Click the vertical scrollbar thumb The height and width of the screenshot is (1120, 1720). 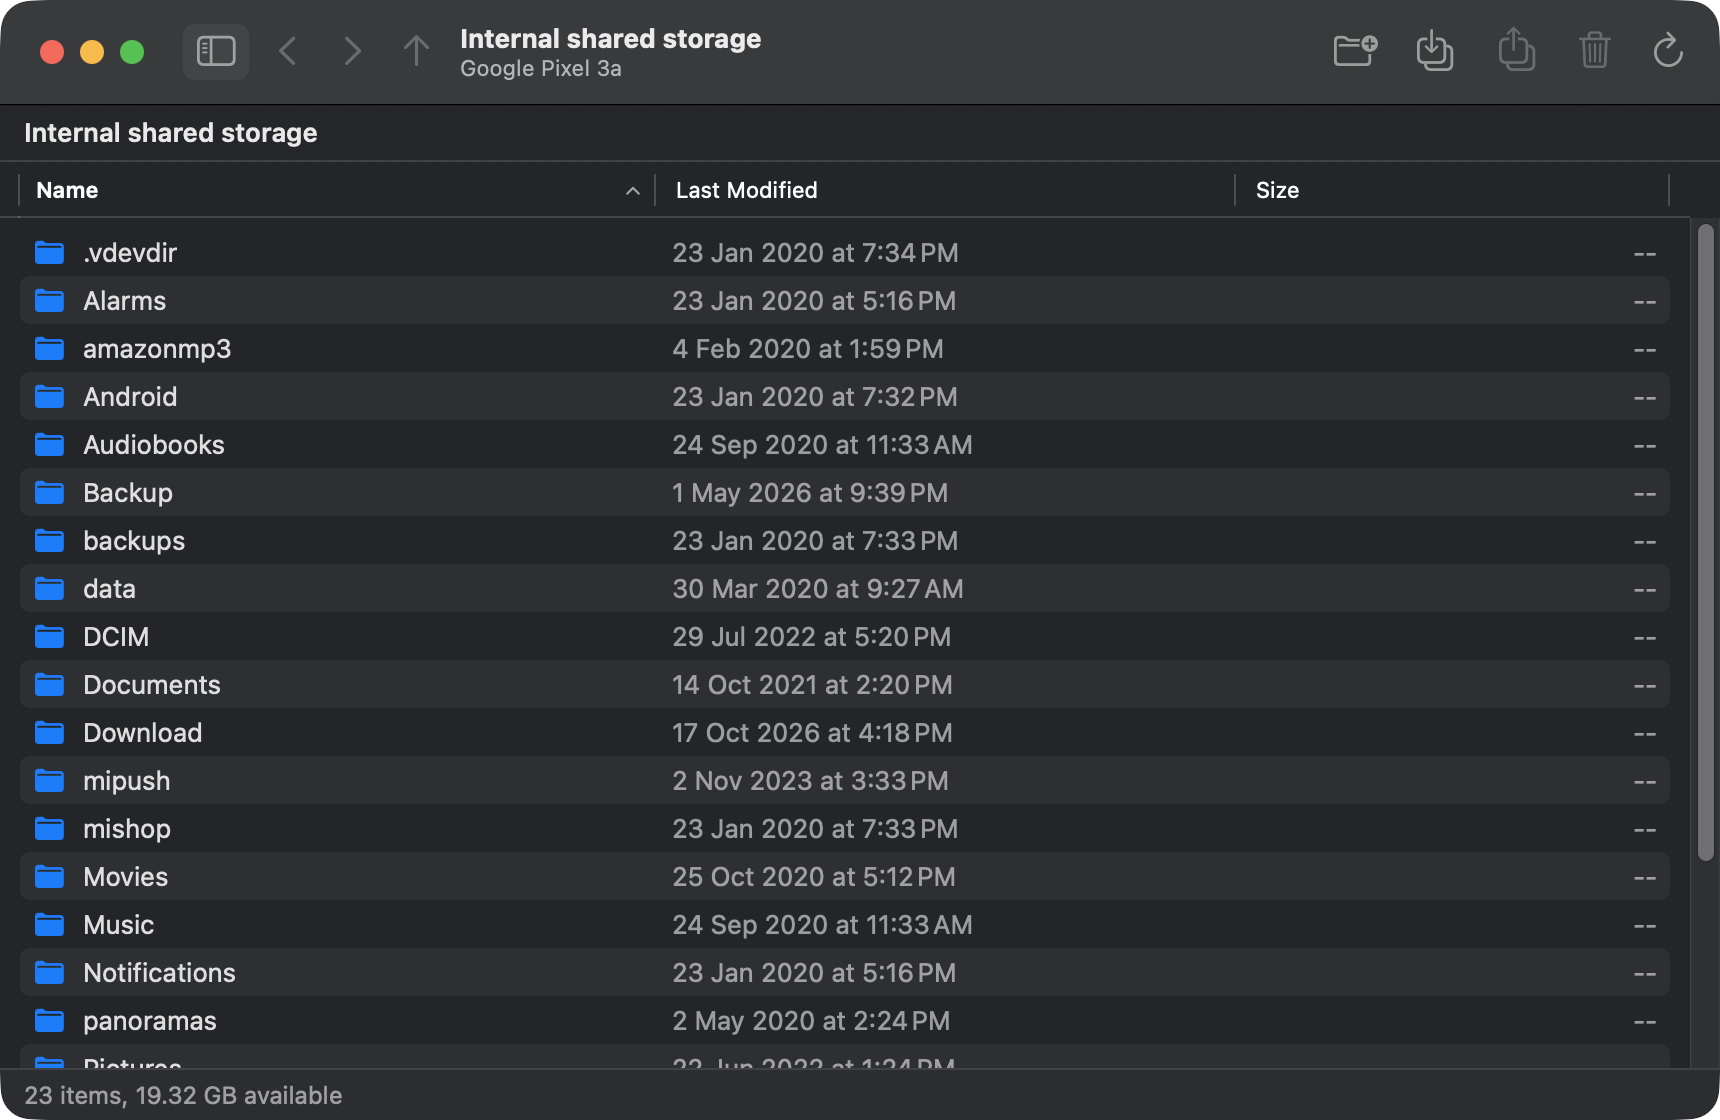[1706, 542]
